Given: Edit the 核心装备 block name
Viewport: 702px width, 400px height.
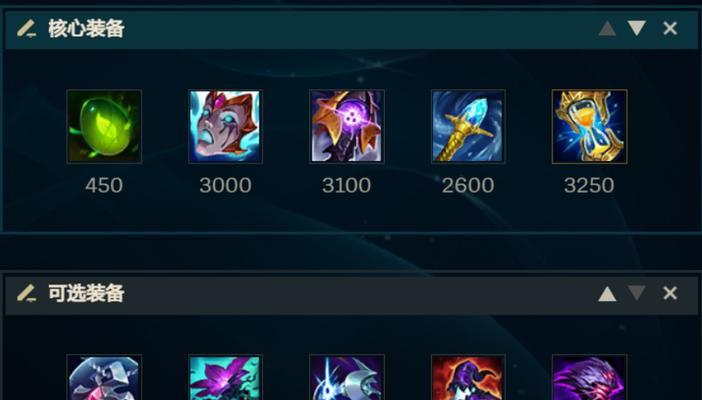Looking at the screenshot, I should pos(26,29).
